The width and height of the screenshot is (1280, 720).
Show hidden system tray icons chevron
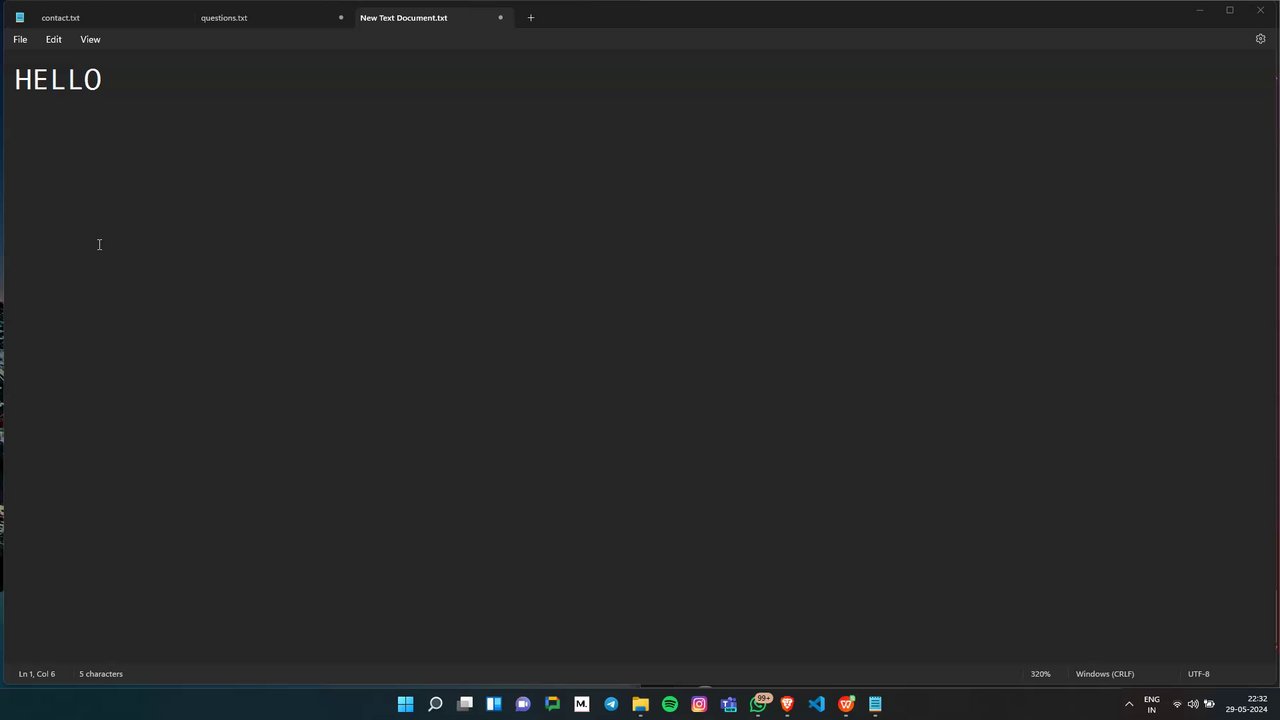pos(1129,704)
